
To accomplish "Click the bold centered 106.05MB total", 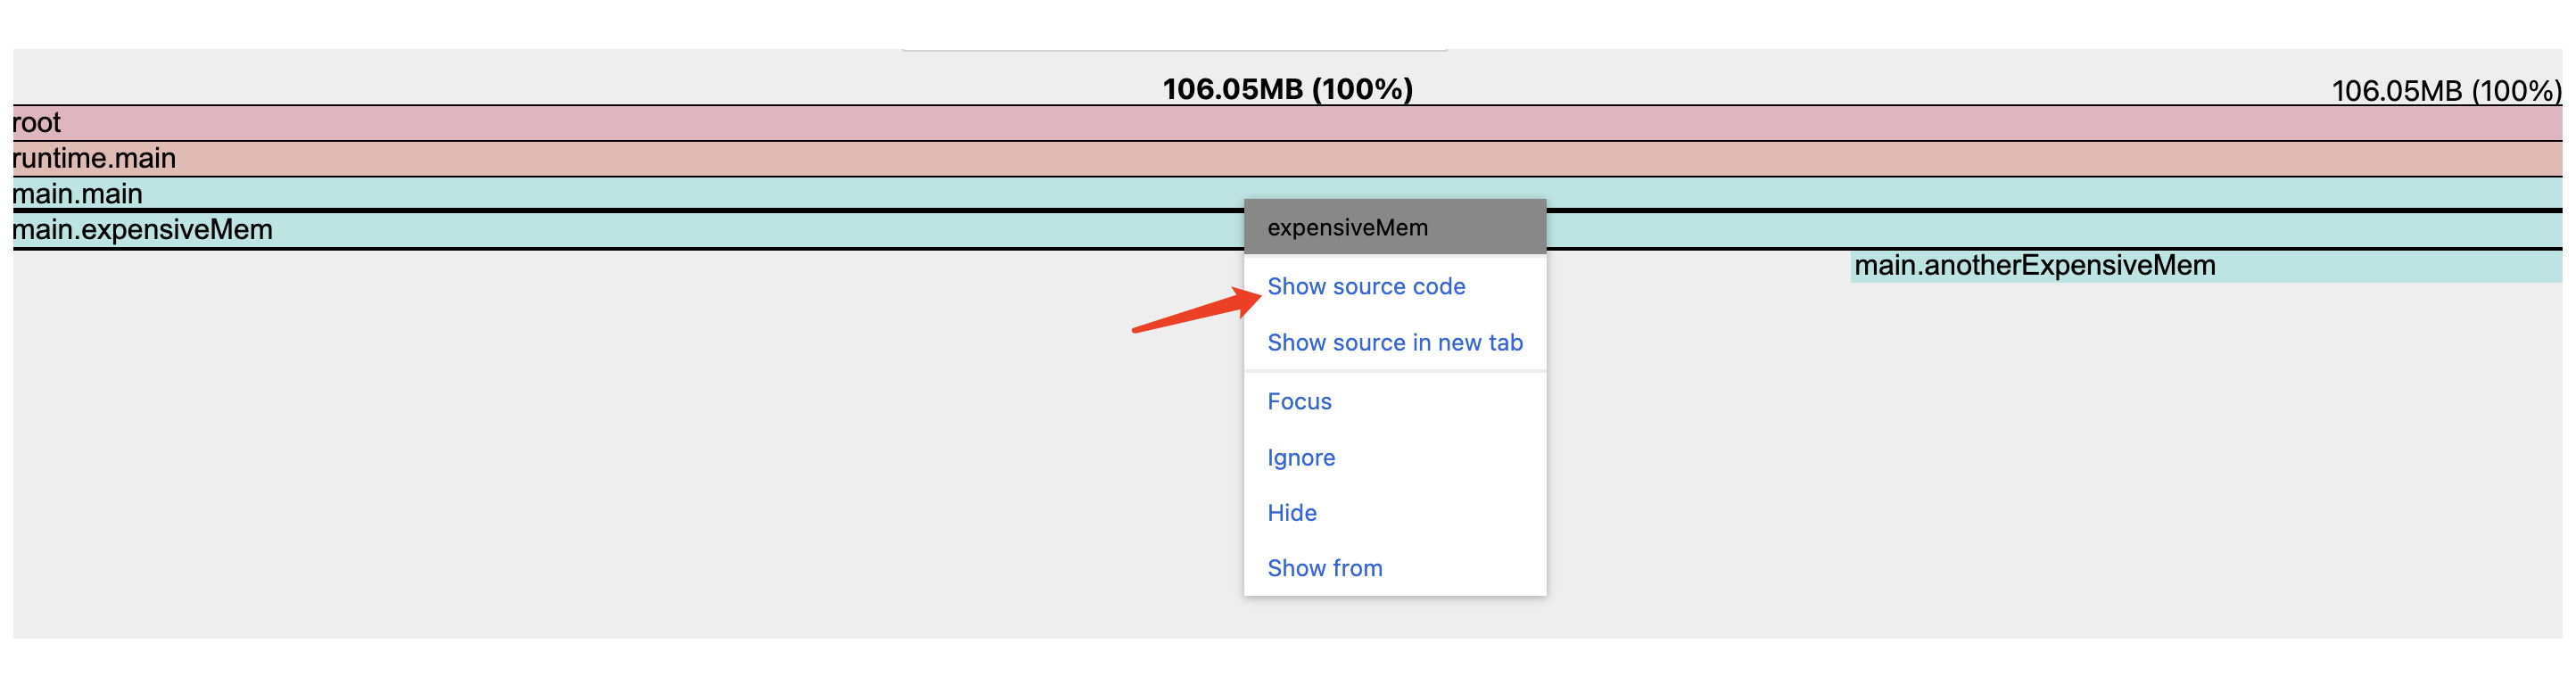I will [1287, 89].
